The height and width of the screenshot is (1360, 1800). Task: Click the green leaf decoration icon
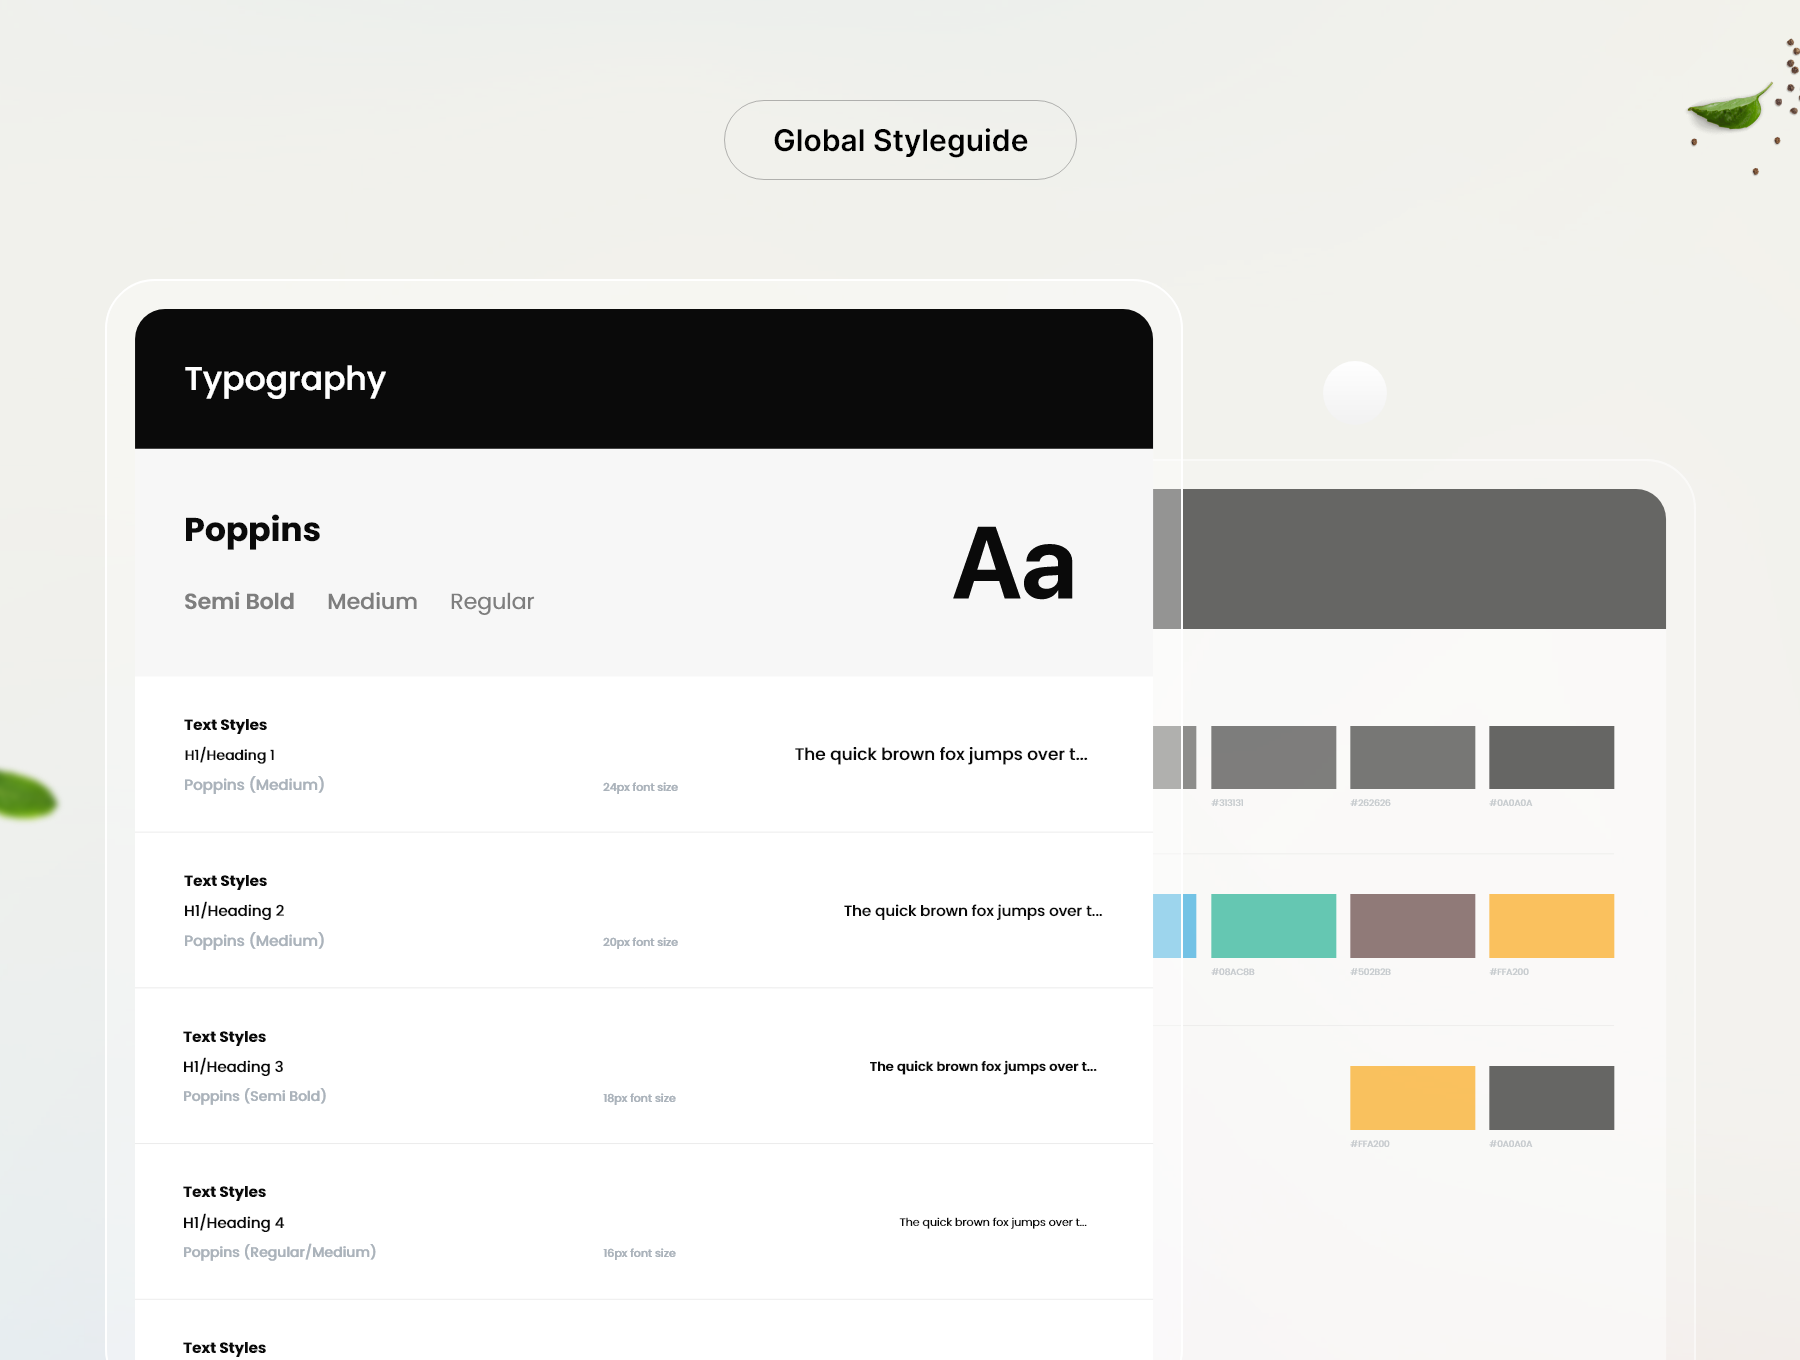(x=1728, y=108)
